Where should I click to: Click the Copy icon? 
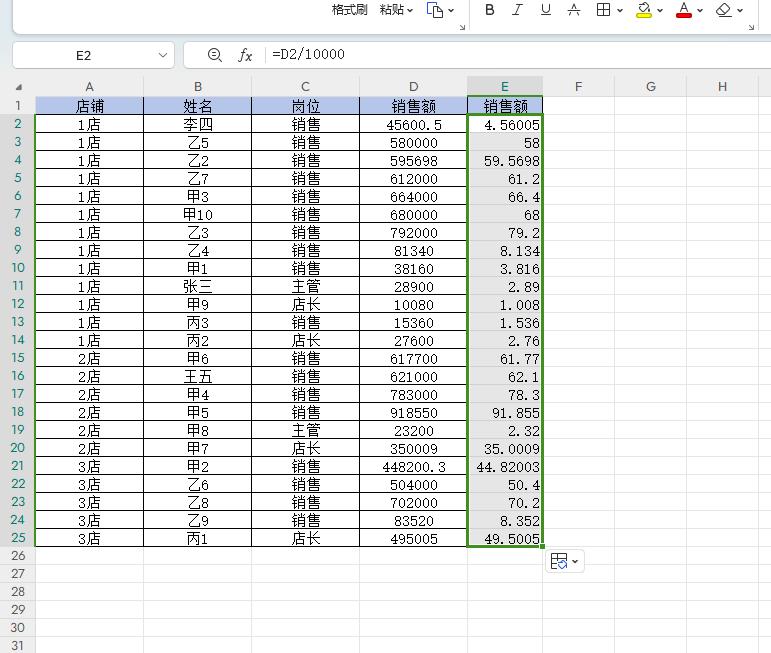coord(435,10)
